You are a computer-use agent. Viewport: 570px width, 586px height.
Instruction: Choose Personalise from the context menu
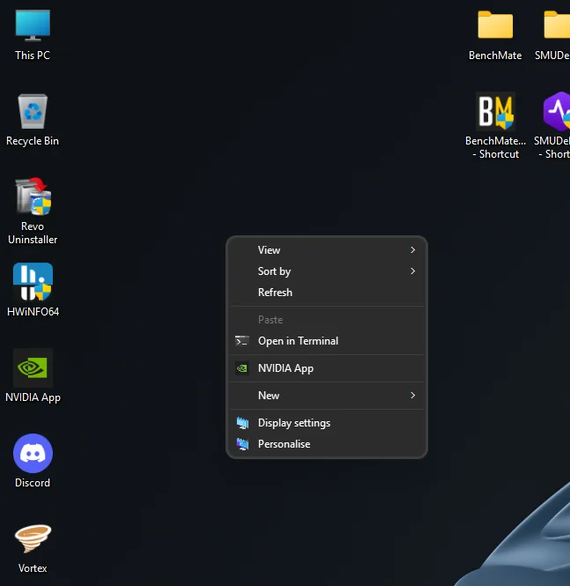coord(327,444)
